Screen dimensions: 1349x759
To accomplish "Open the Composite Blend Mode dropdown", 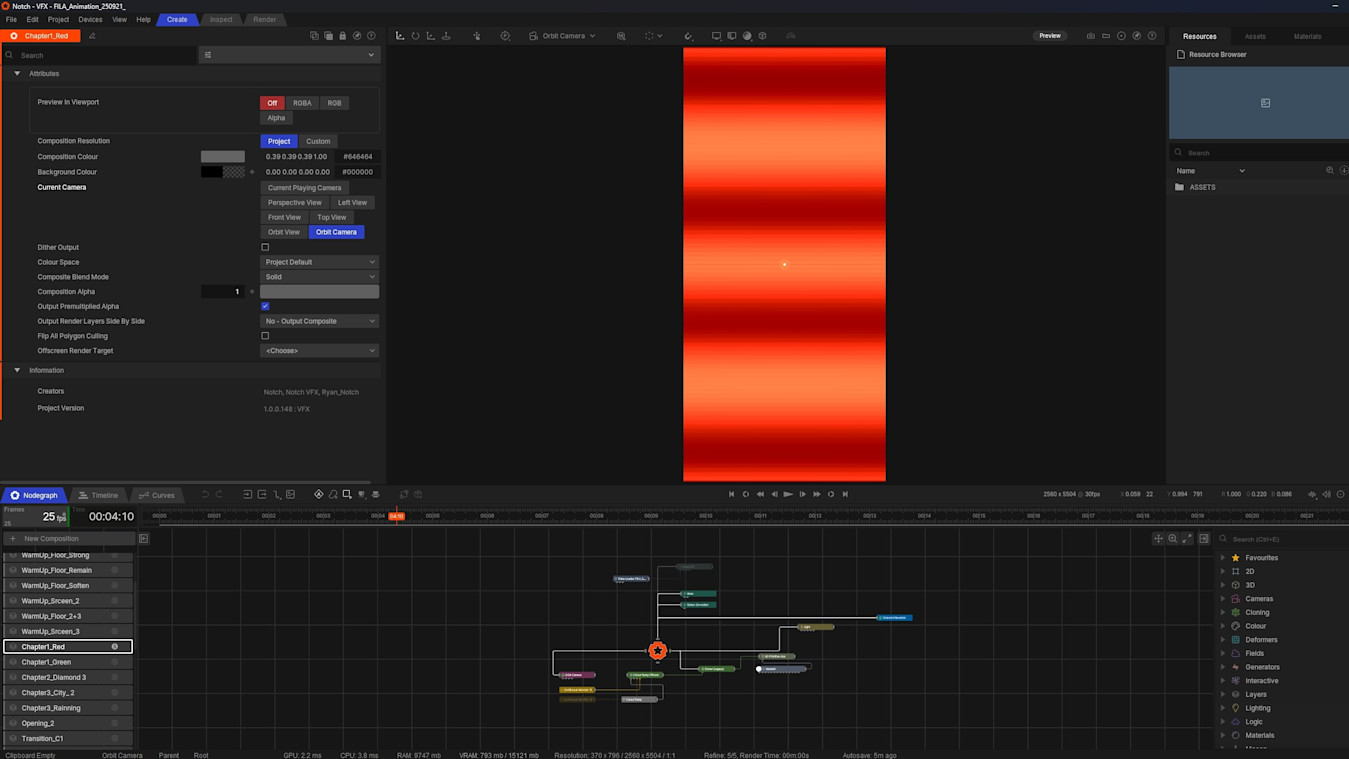I will pos(319,277).
